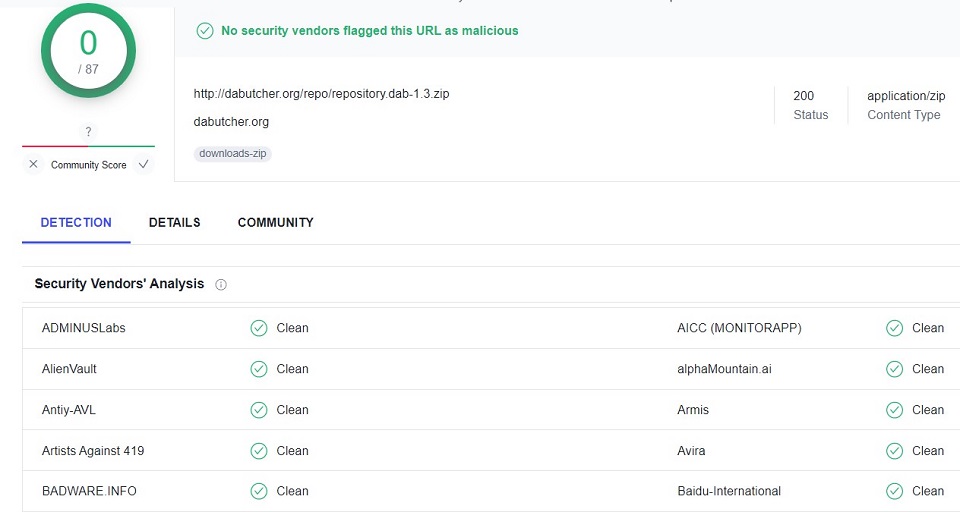
Task: Click the Artists Against 419 vendor name
Action: point(93,451)
